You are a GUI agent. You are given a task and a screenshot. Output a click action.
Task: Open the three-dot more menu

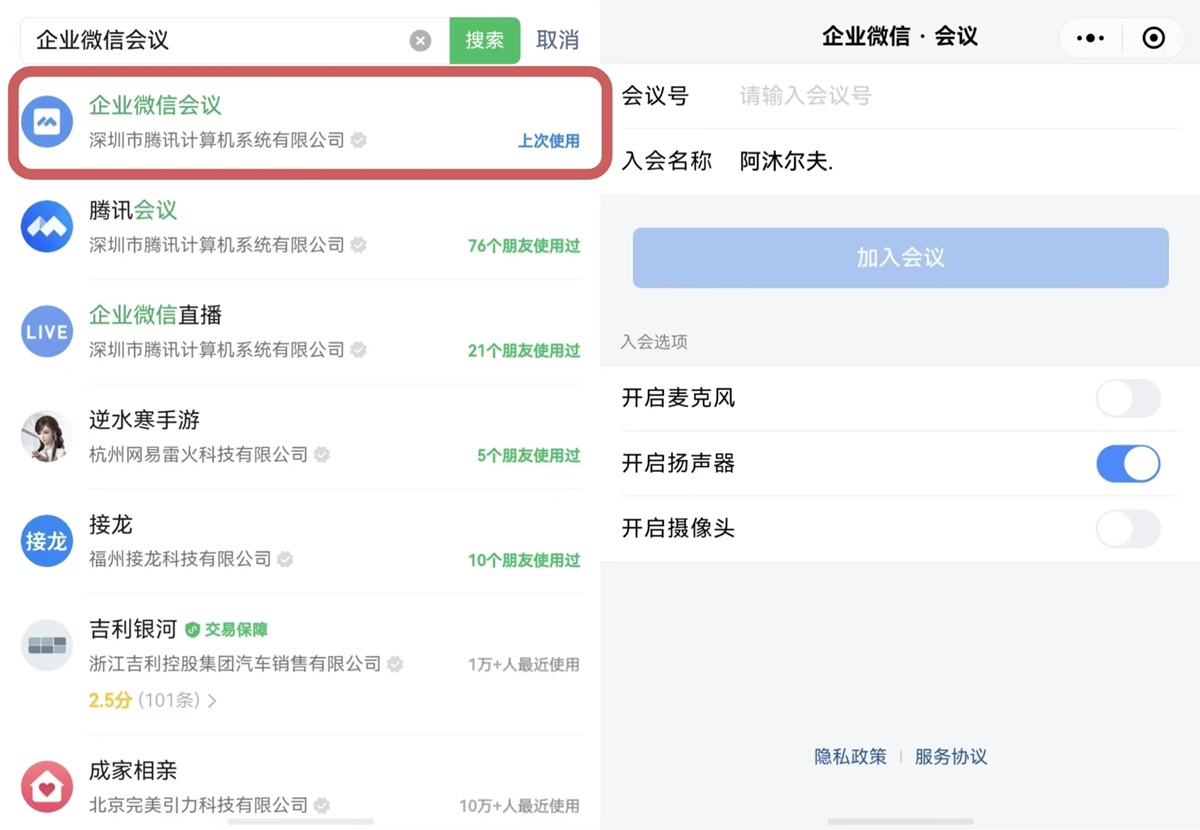1090,38
